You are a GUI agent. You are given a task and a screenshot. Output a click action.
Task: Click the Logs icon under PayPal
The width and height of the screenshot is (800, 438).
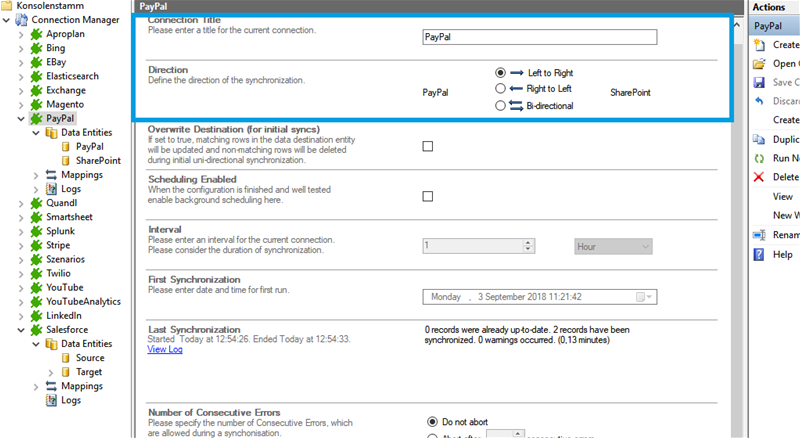52,188
